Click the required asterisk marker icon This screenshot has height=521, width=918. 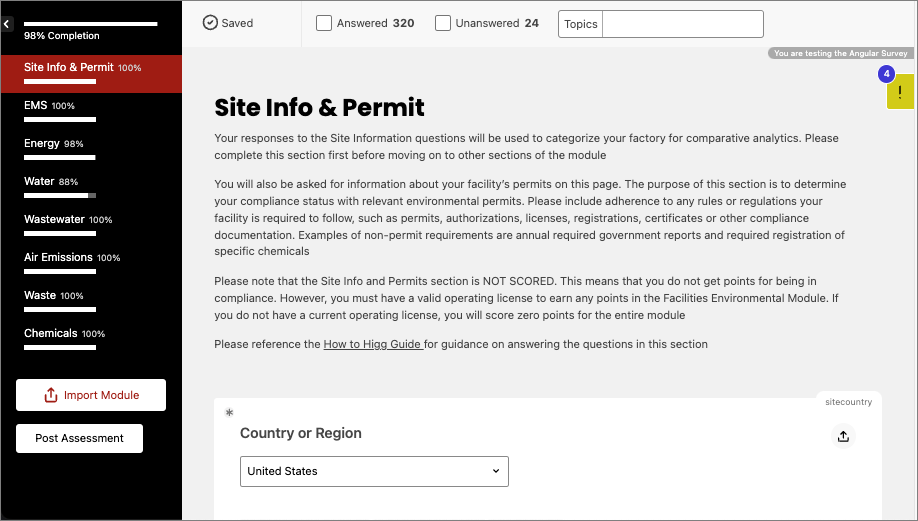[229, 413]
